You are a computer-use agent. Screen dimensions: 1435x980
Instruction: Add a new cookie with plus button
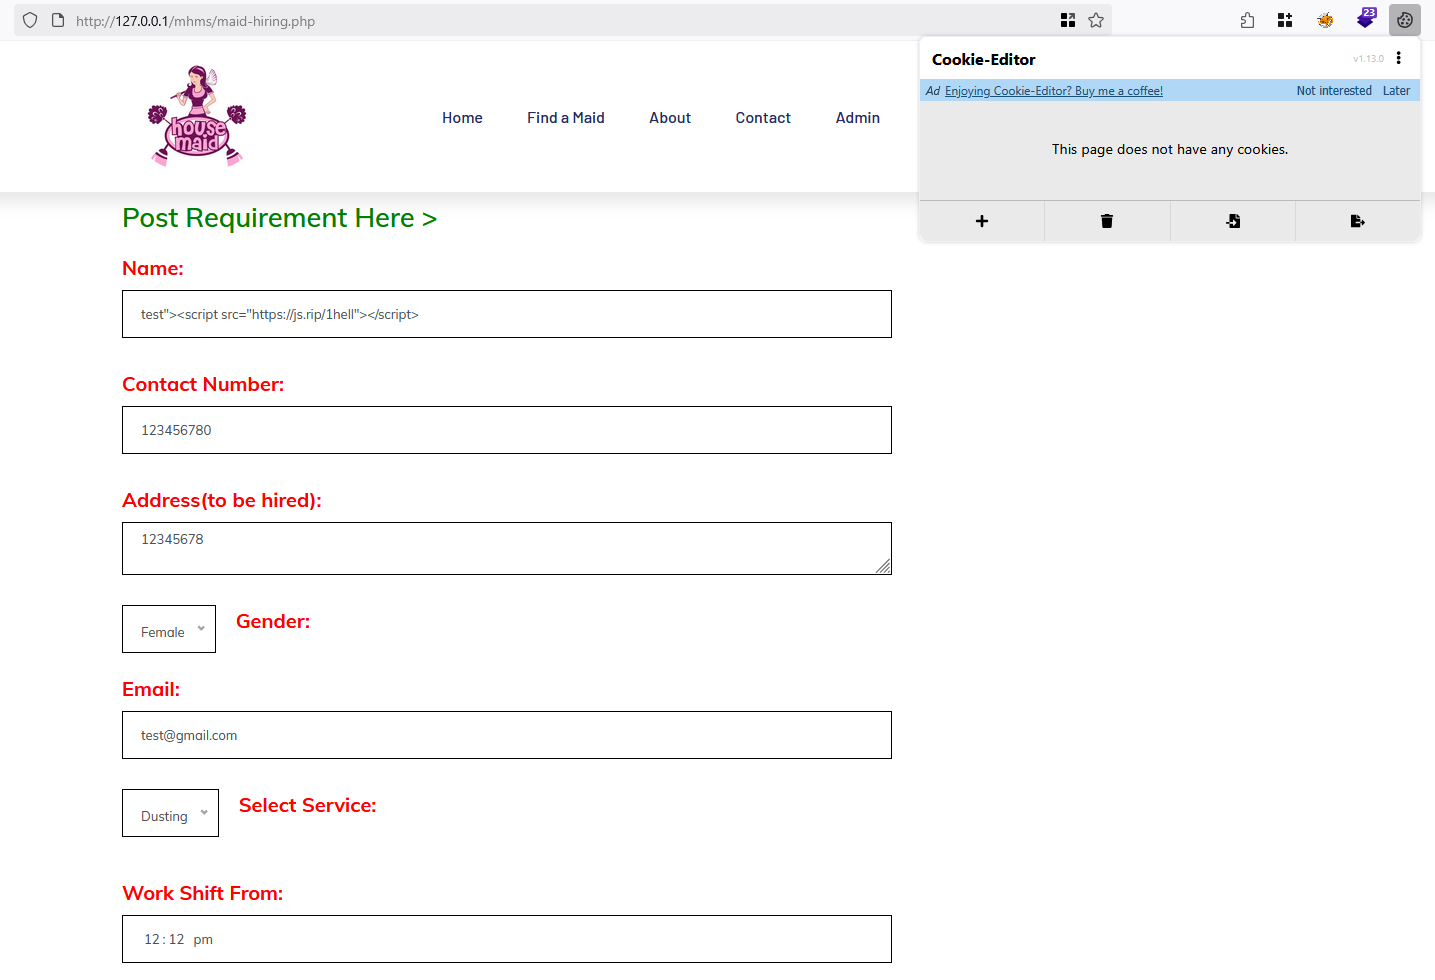[x=982, y=221]
